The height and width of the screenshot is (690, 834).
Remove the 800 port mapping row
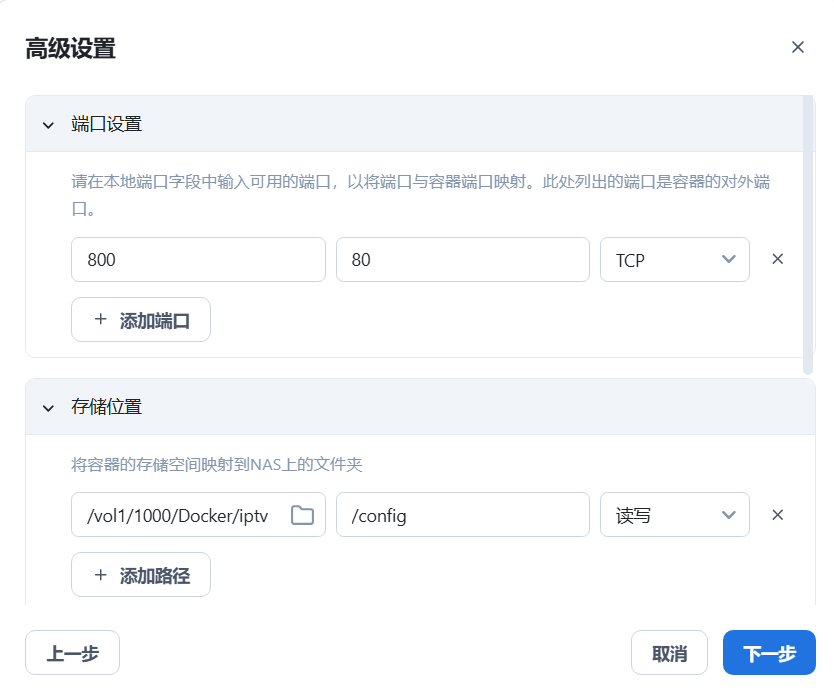(778, 259)
